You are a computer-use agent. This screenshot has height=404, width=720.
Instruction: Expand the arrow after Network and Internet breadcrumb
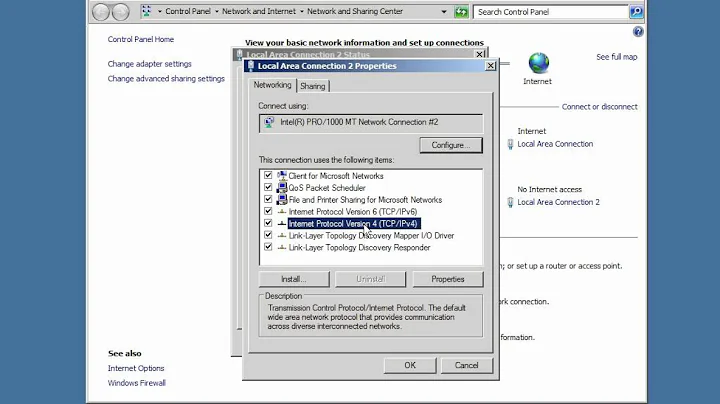point(302,11)
